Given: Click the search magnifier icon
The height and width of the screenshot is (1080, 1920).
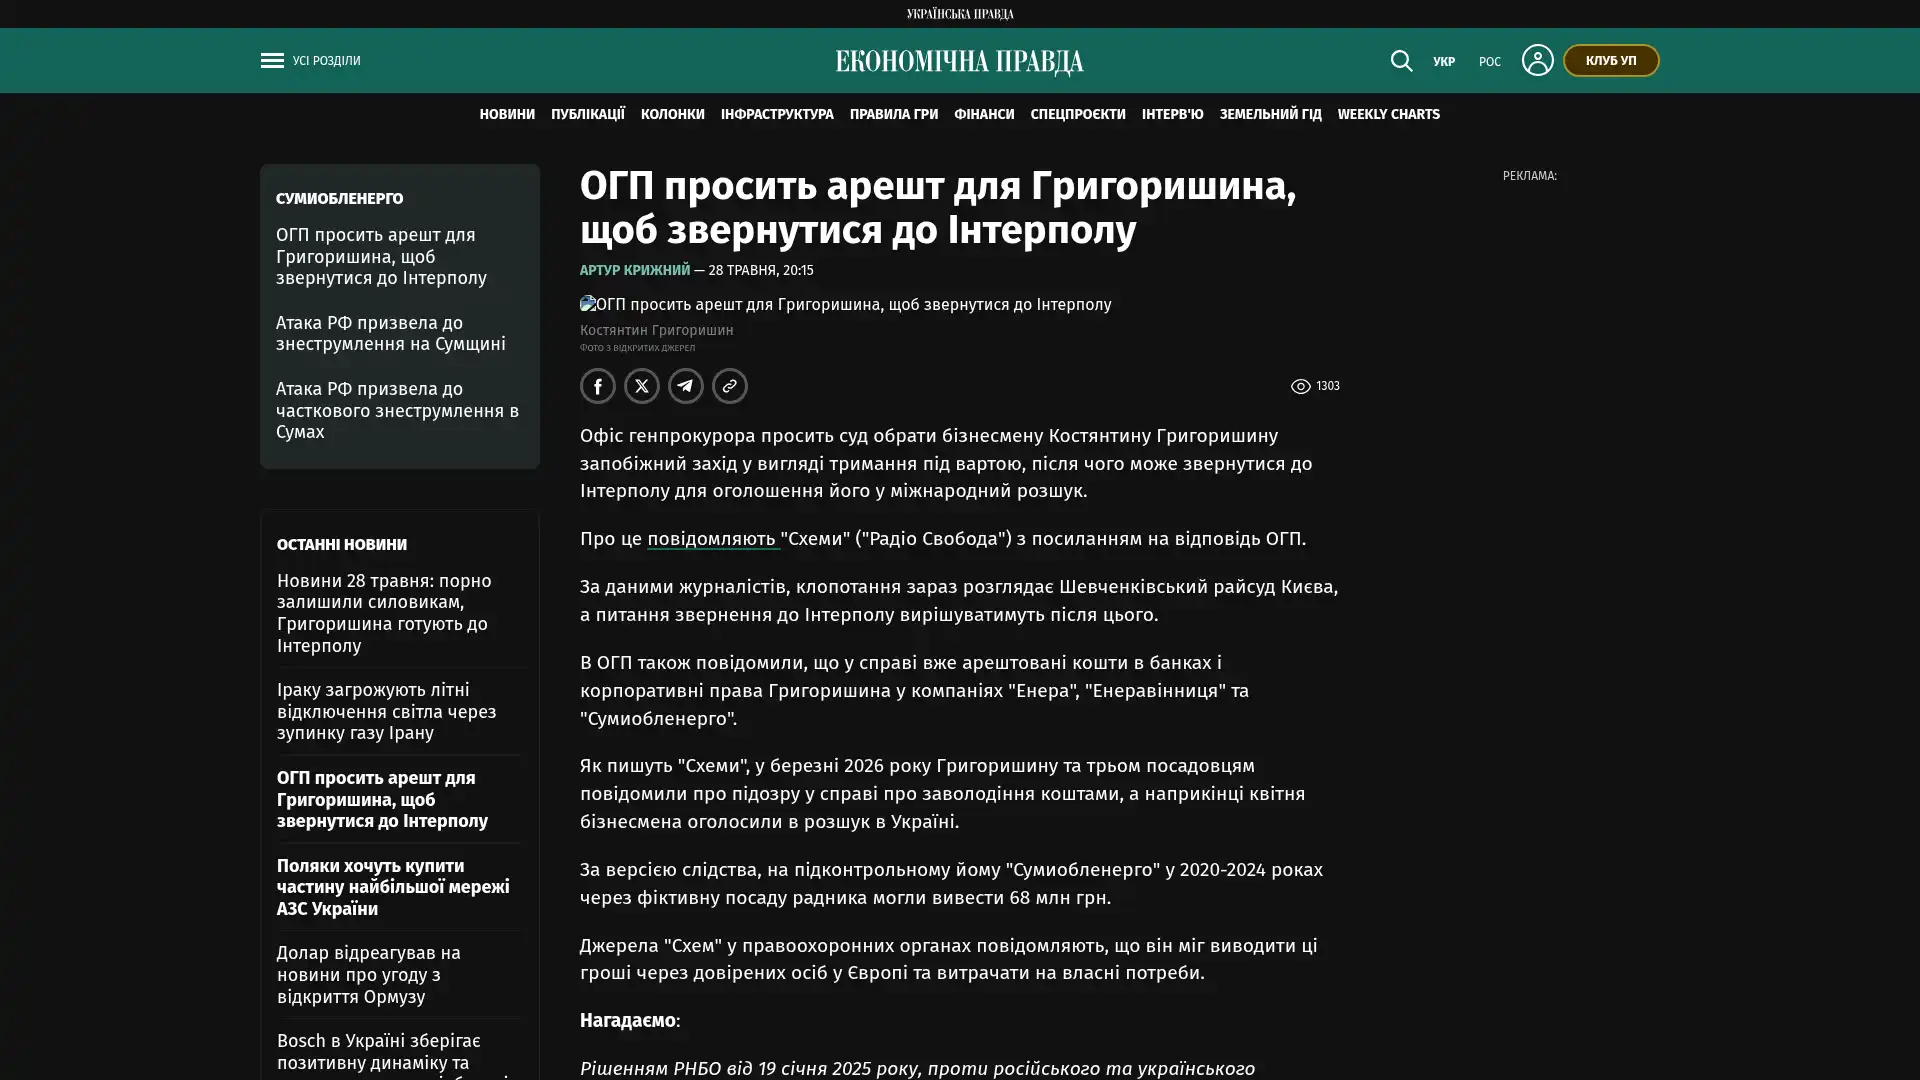Looking at the screenshot, I should [1401, 61].
